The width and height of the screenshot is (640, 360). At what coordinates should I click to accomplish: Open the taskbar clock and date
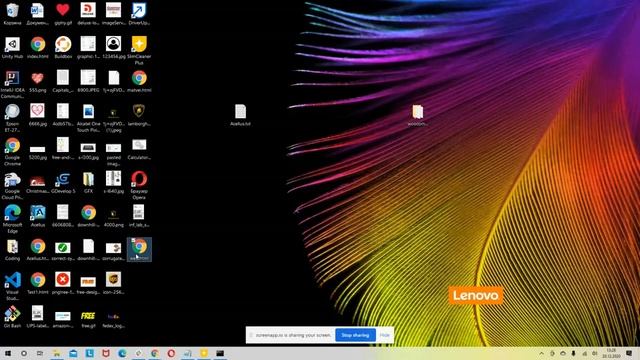click(611, 353)
